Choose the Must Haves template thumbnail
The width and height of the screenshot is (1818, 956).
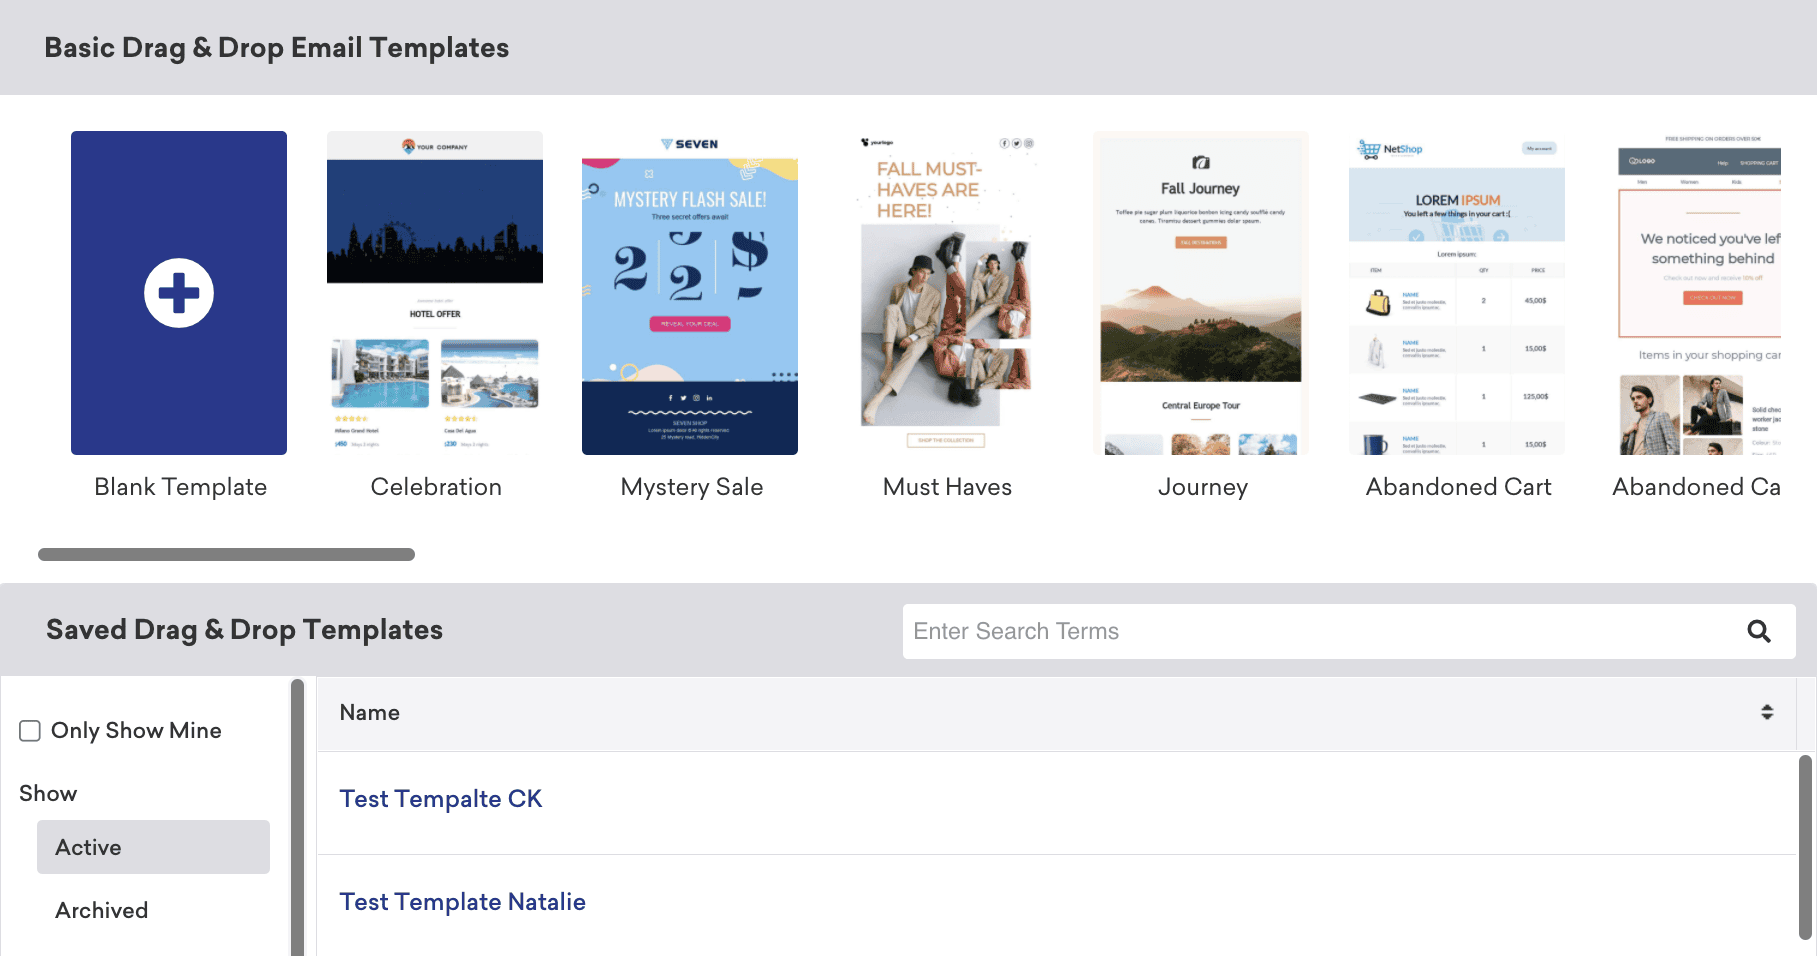[946, 293]
